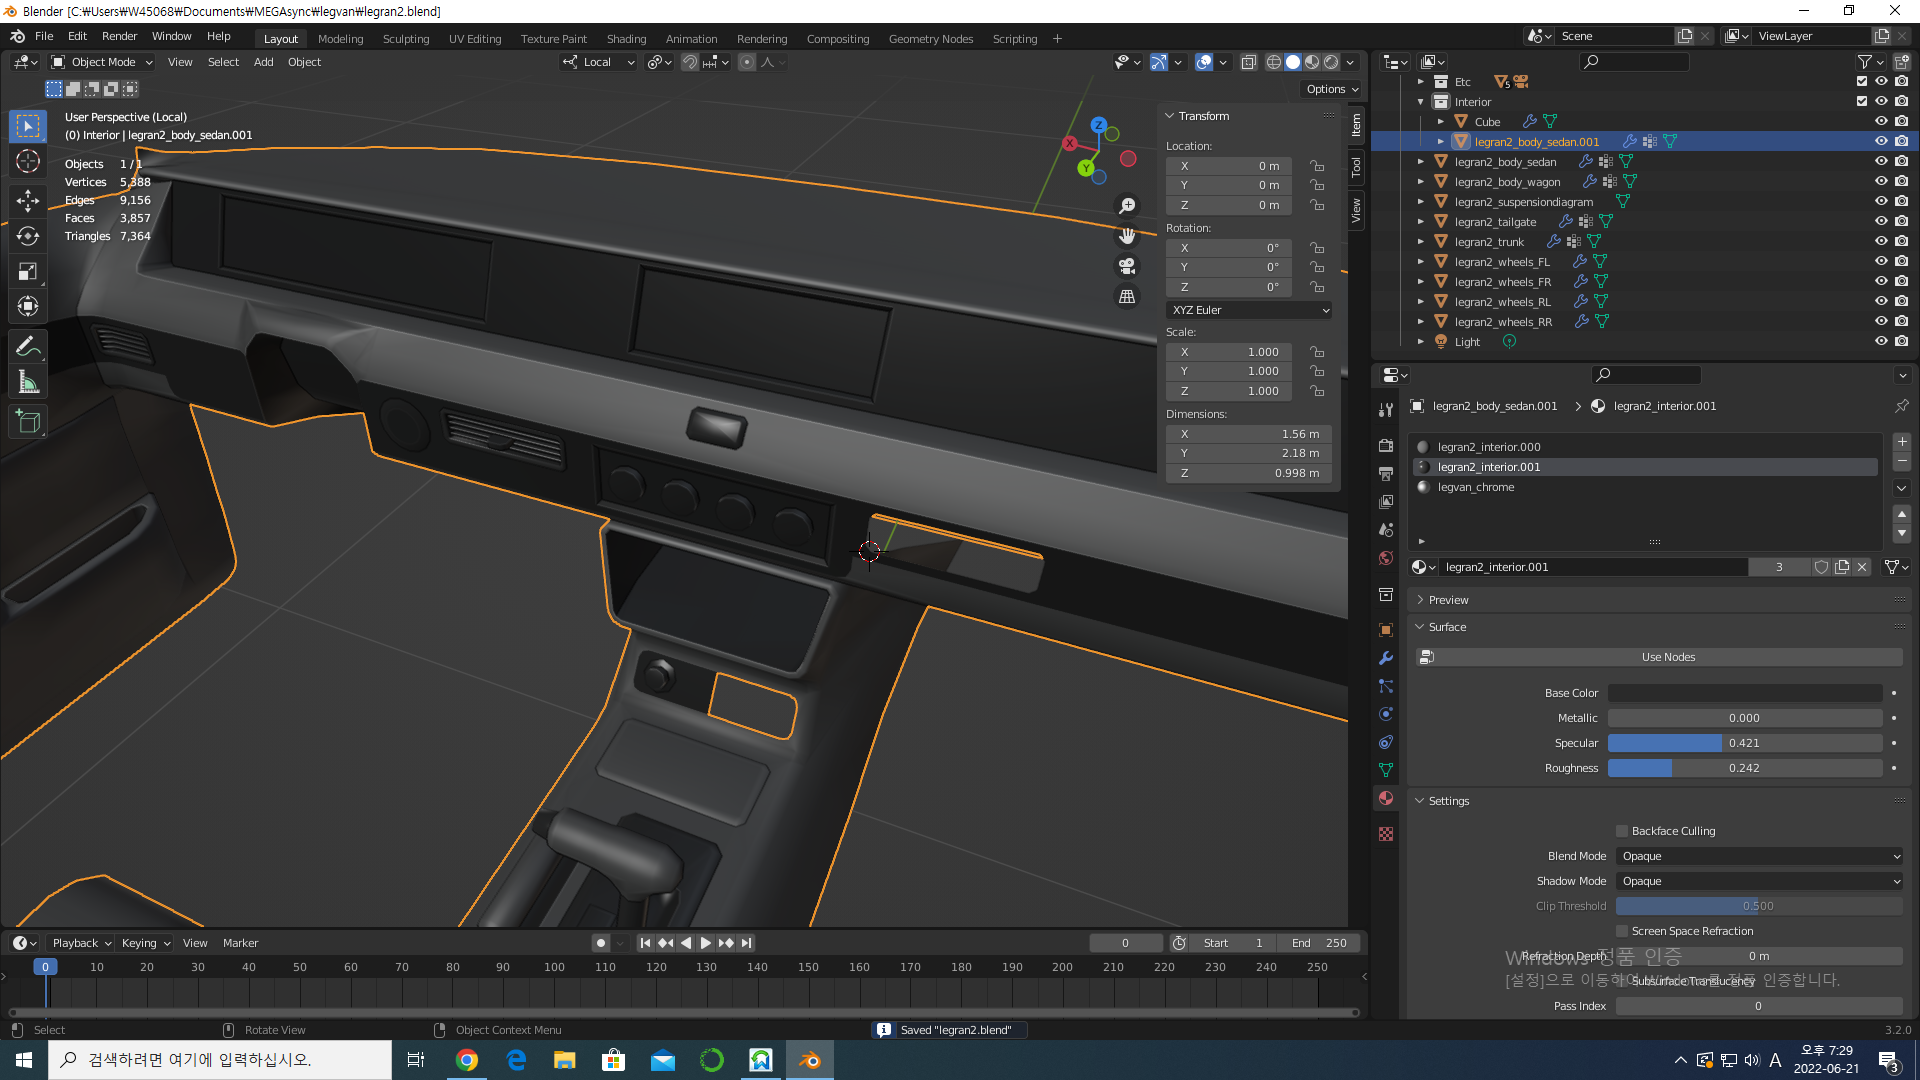This screenshot has width=1920, height=1080.
Task: Select the Move tool in the toolbar
Action: [28, 200]
